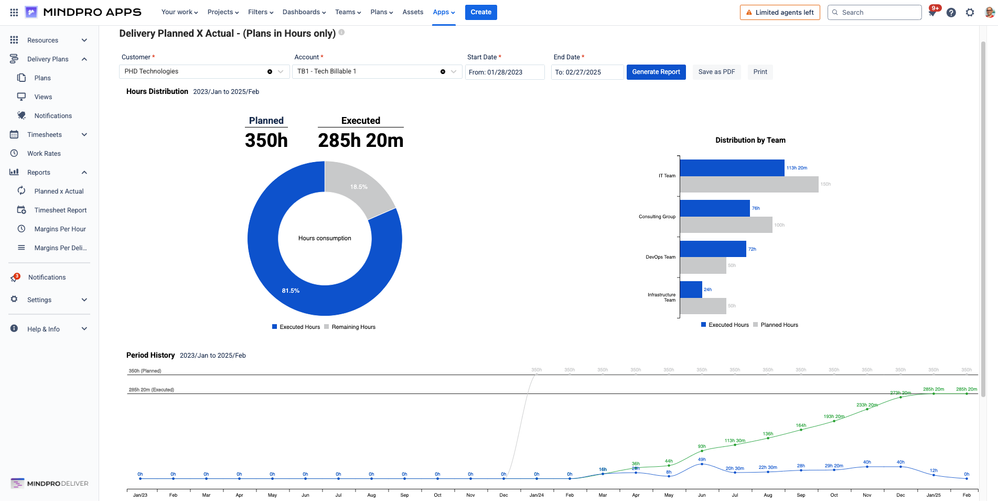The image size is (998, 502).
Task: Expand the Timesheets sidebar section
Action: (x=84, y=134)
